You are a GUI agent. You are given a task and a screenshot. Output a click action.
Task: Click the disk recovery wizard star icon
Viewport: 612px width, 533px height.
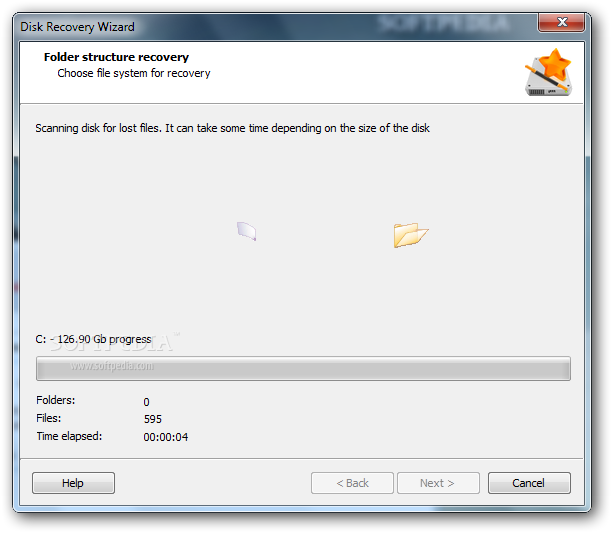548,73
